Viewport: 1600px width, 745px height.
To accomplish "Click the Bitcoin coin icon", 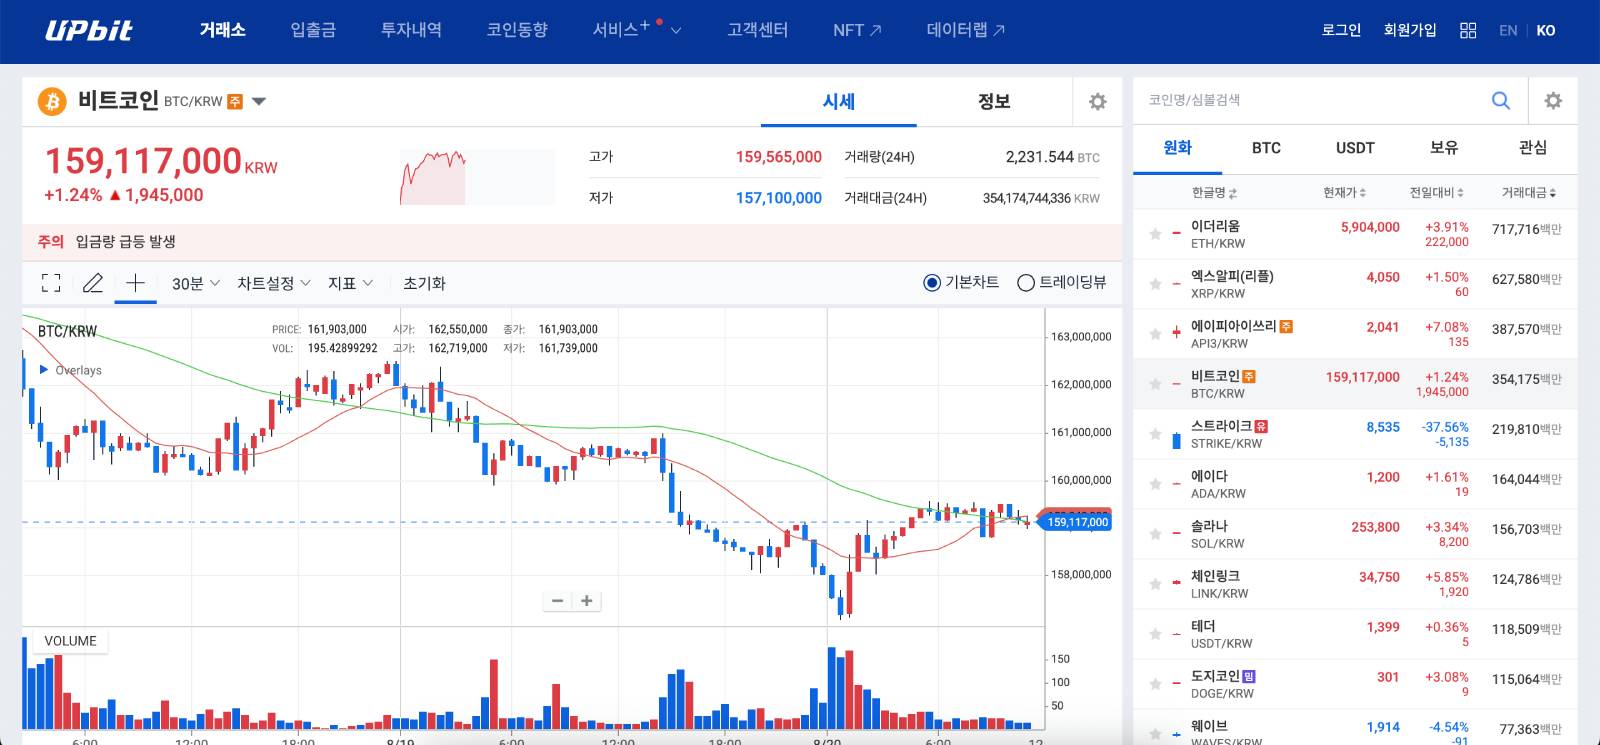I will [51, 101].
